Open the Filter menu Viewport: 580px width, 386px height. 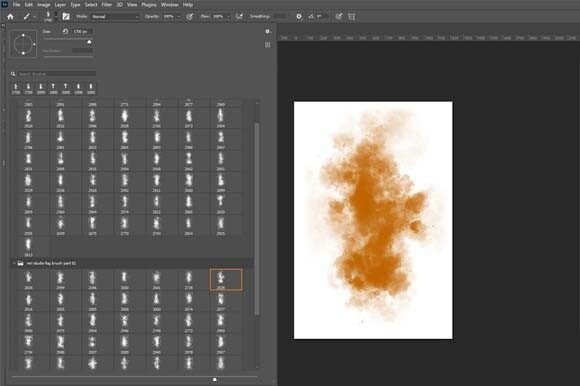tap(107, 5)
